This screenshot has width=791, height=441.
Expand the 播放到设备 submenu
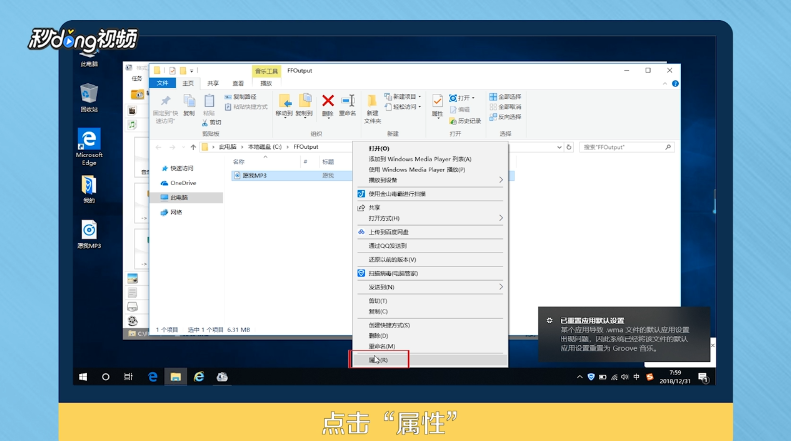(430, 180)
